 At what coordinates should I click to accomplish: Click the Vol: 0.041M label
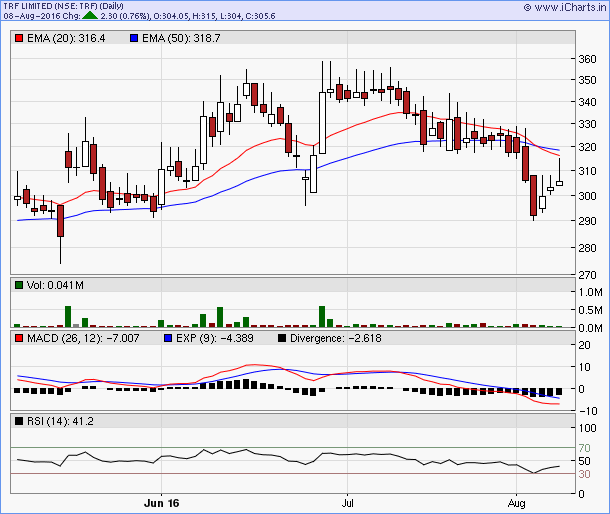[x=55, y=285]
